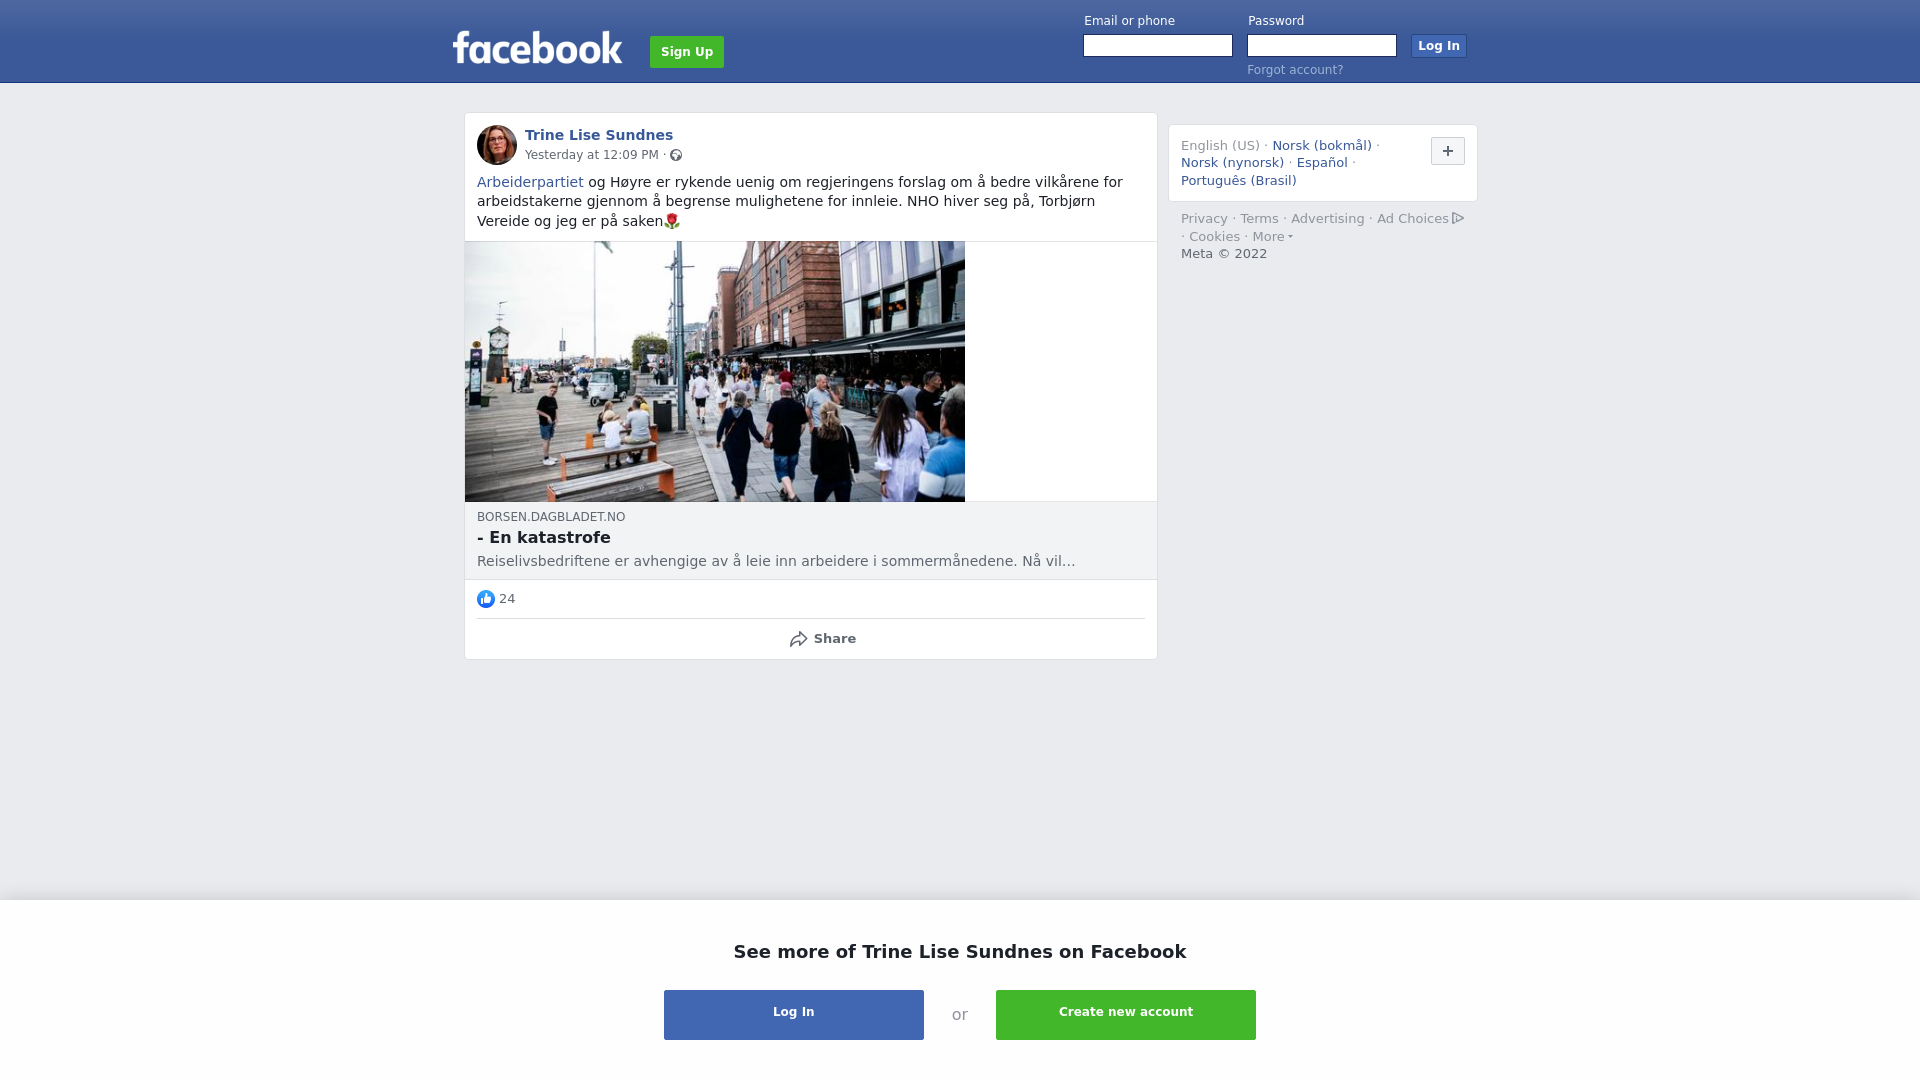Viewport: 1920px width, 1080px height.
Task: Open Trine Lise Sundnes profile picture
Action: click(497, 145)
